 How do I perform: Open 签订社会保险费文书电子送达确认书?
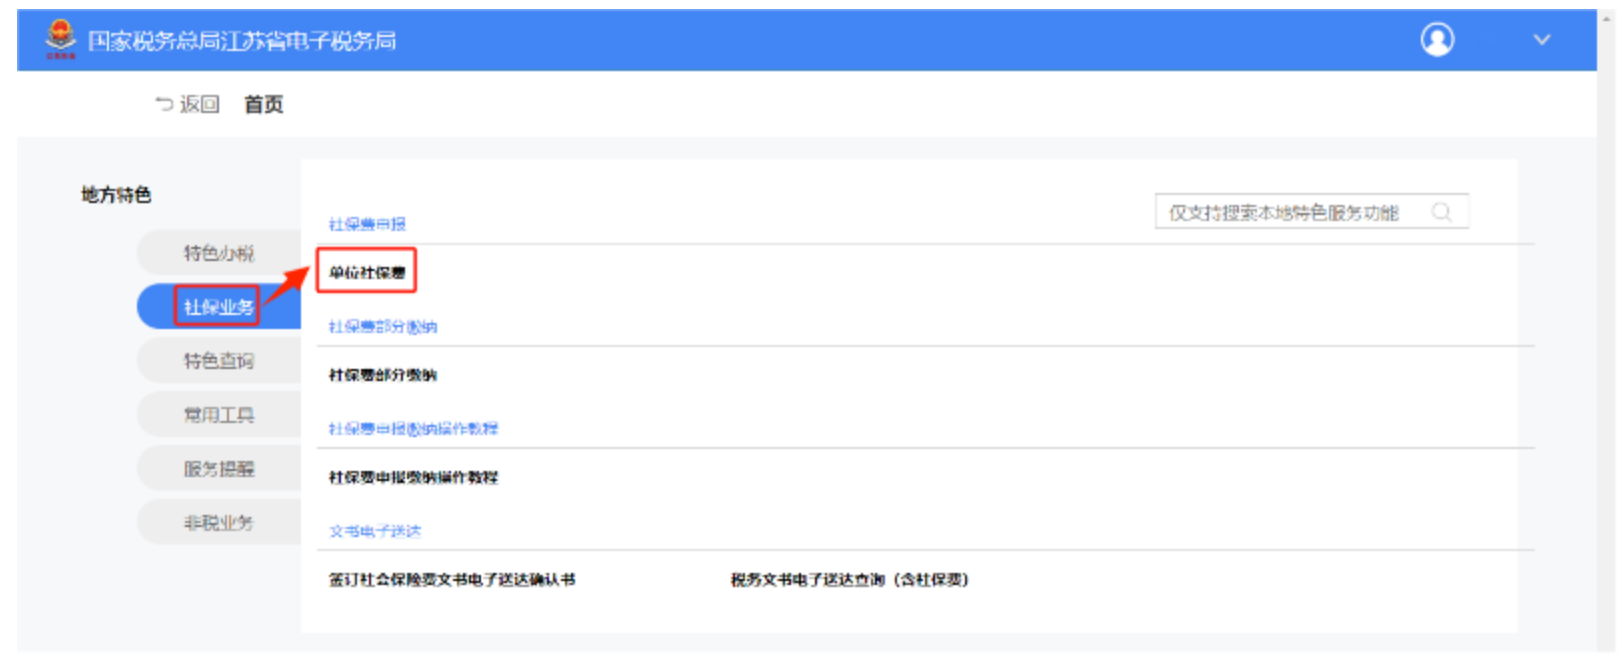pos(452,580)
